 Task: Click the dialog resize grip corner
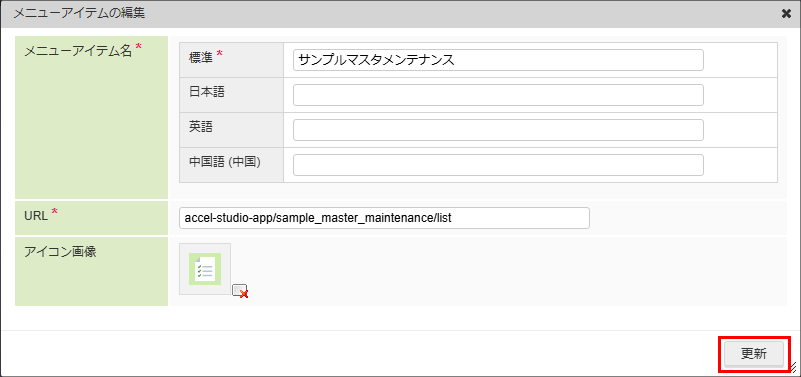(793, 367)
